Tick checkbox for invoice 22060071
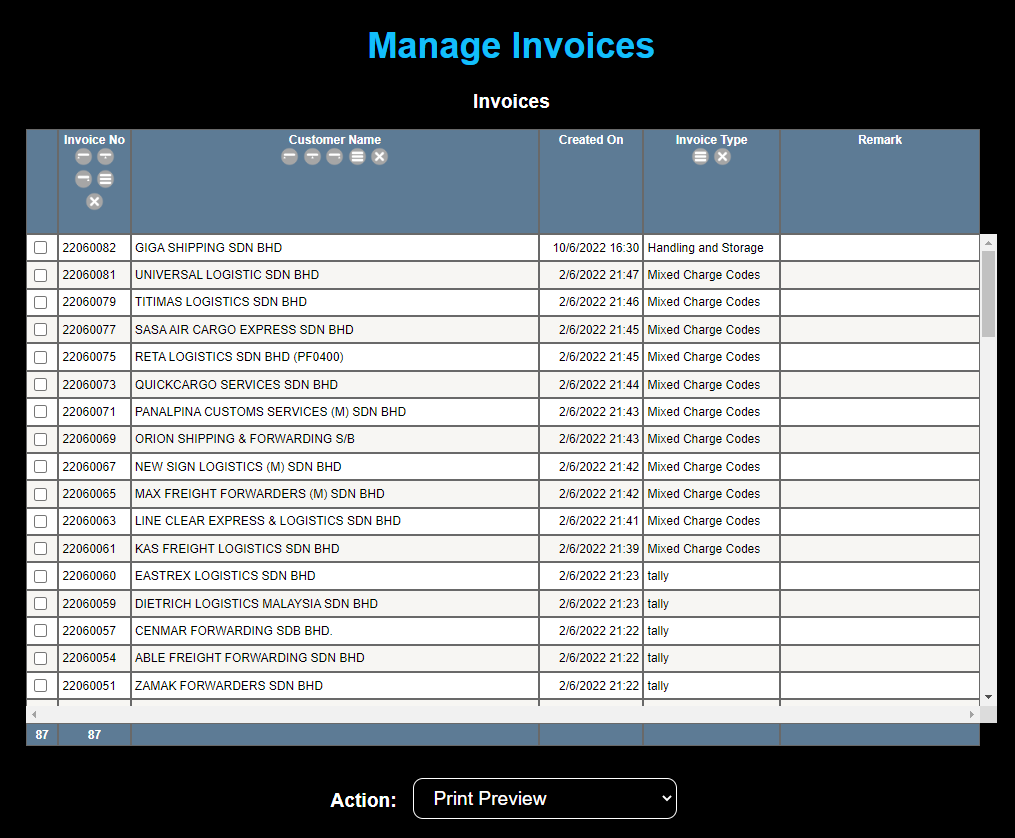Screen dimensions: 1015x838 pyautogui.click(x=41, y=412)
